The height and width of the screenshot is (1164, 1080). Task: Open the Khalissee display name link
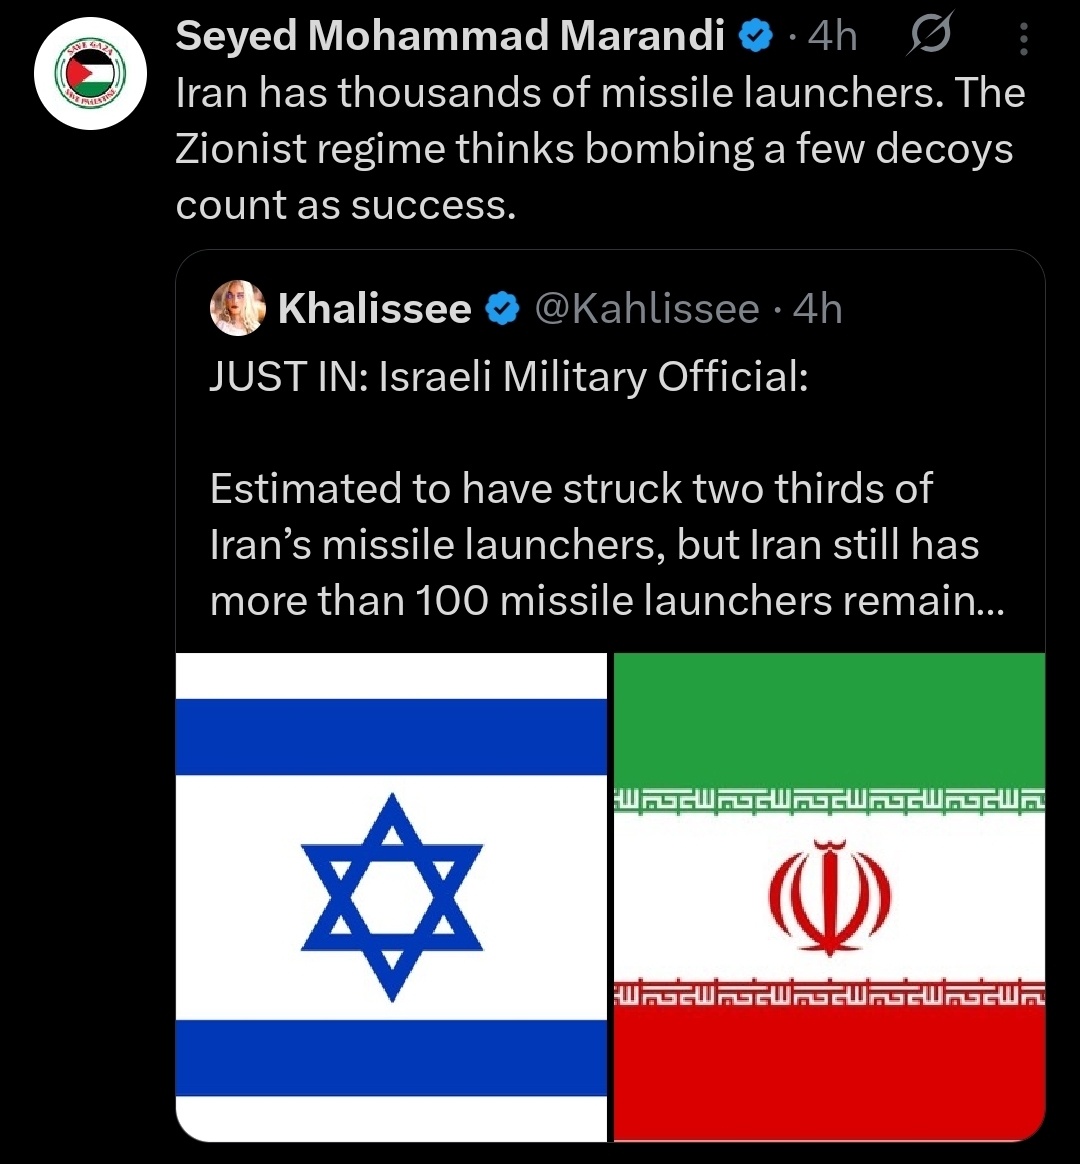pyautogui.click(x=375, y=309)
